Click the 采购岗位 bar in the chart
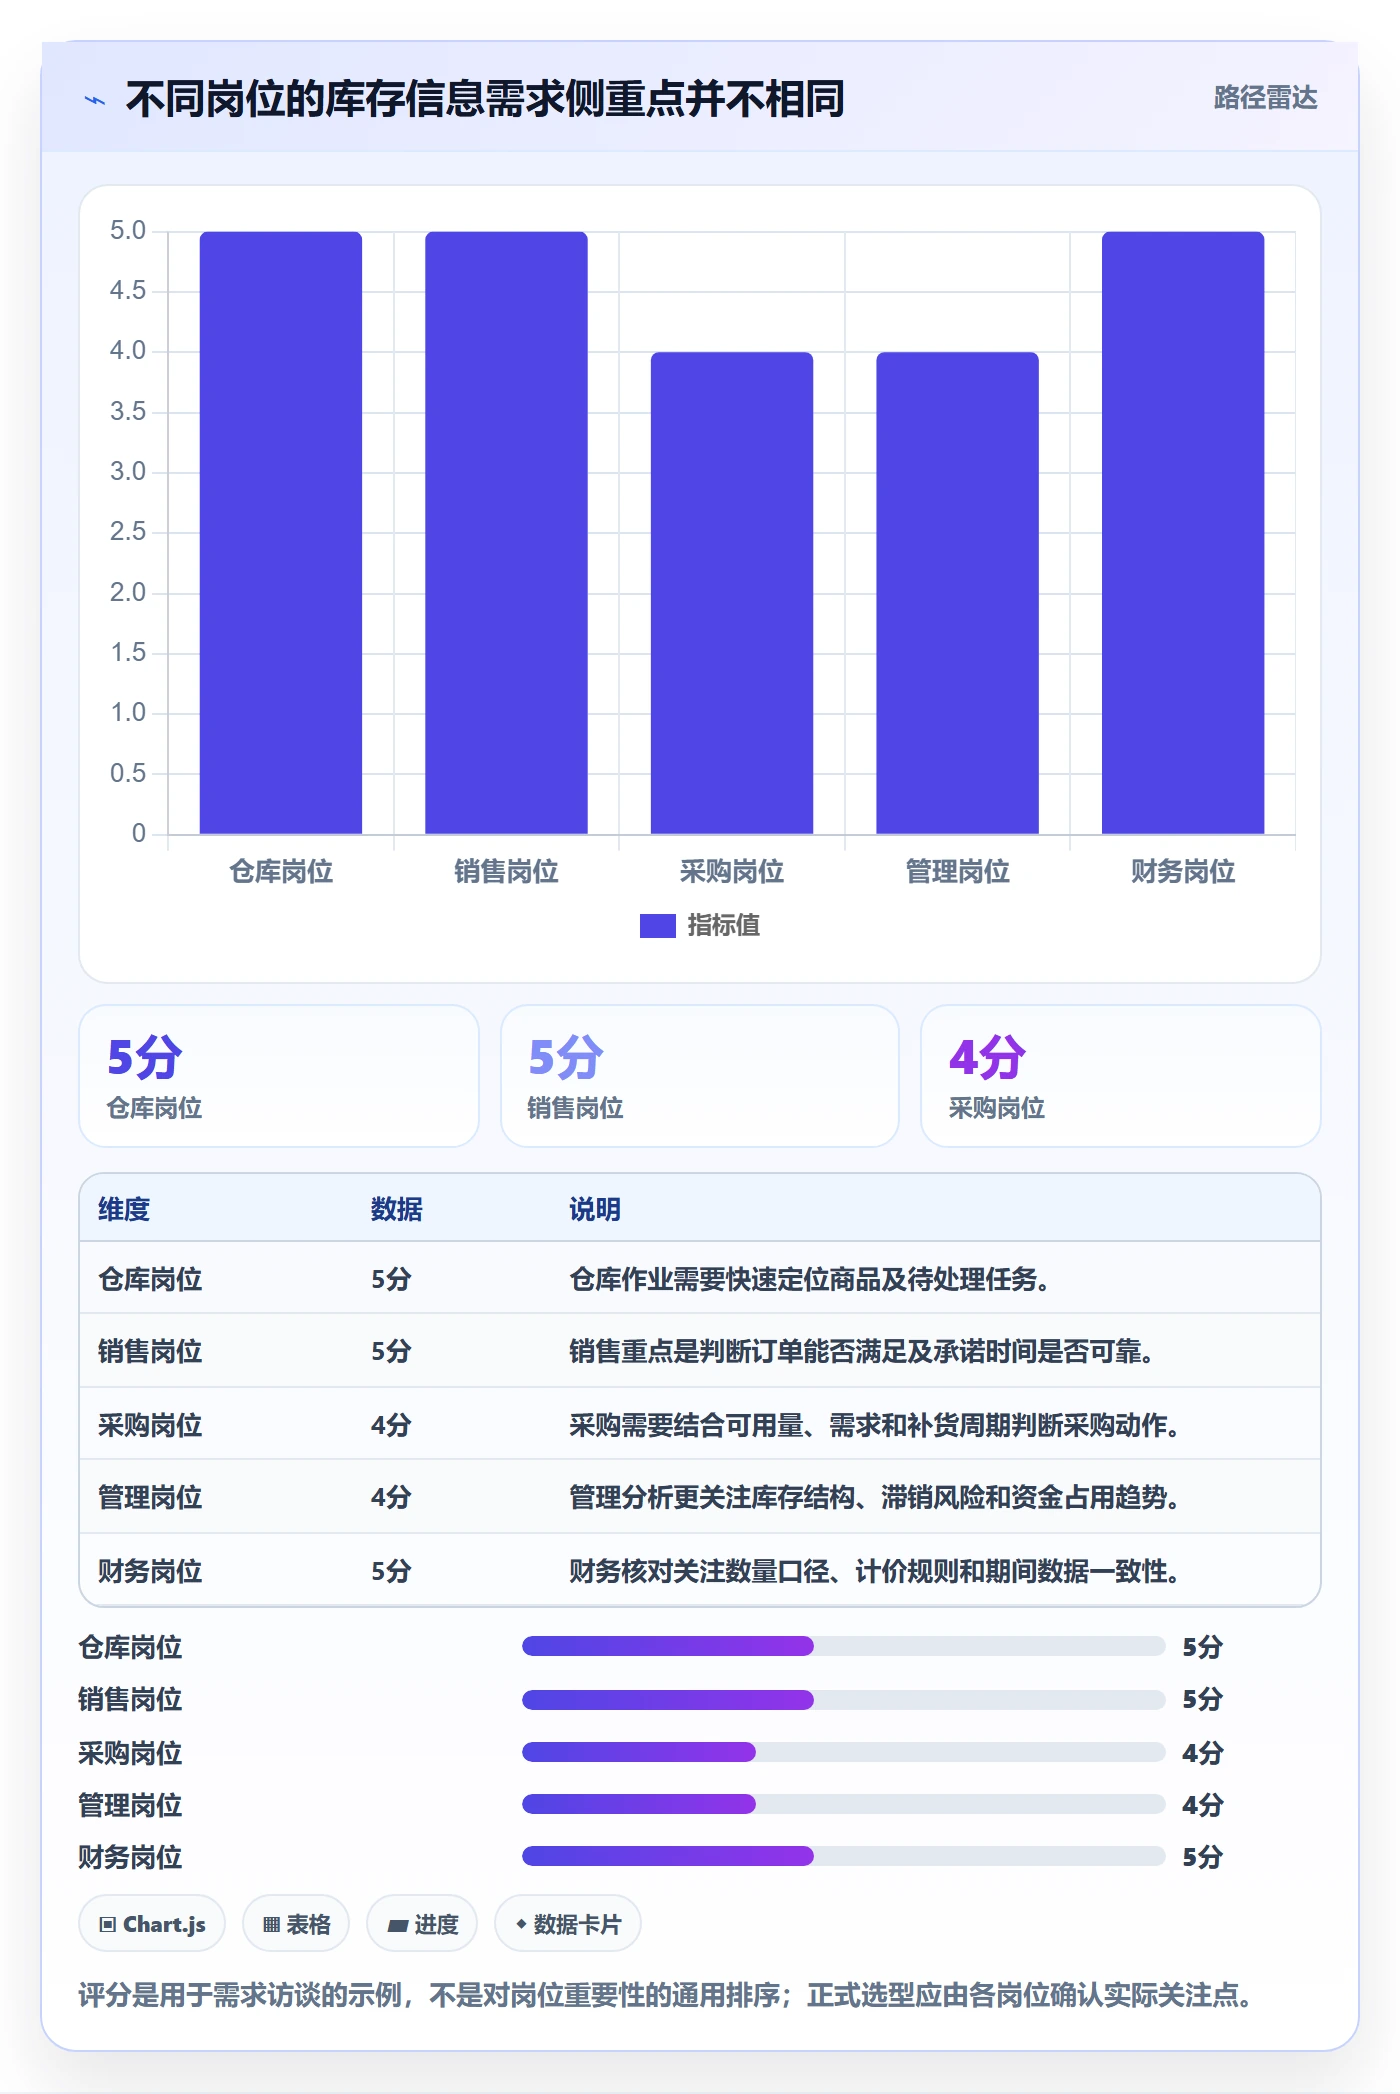This screenshot has width=1400, height=2094. [732, 593]
